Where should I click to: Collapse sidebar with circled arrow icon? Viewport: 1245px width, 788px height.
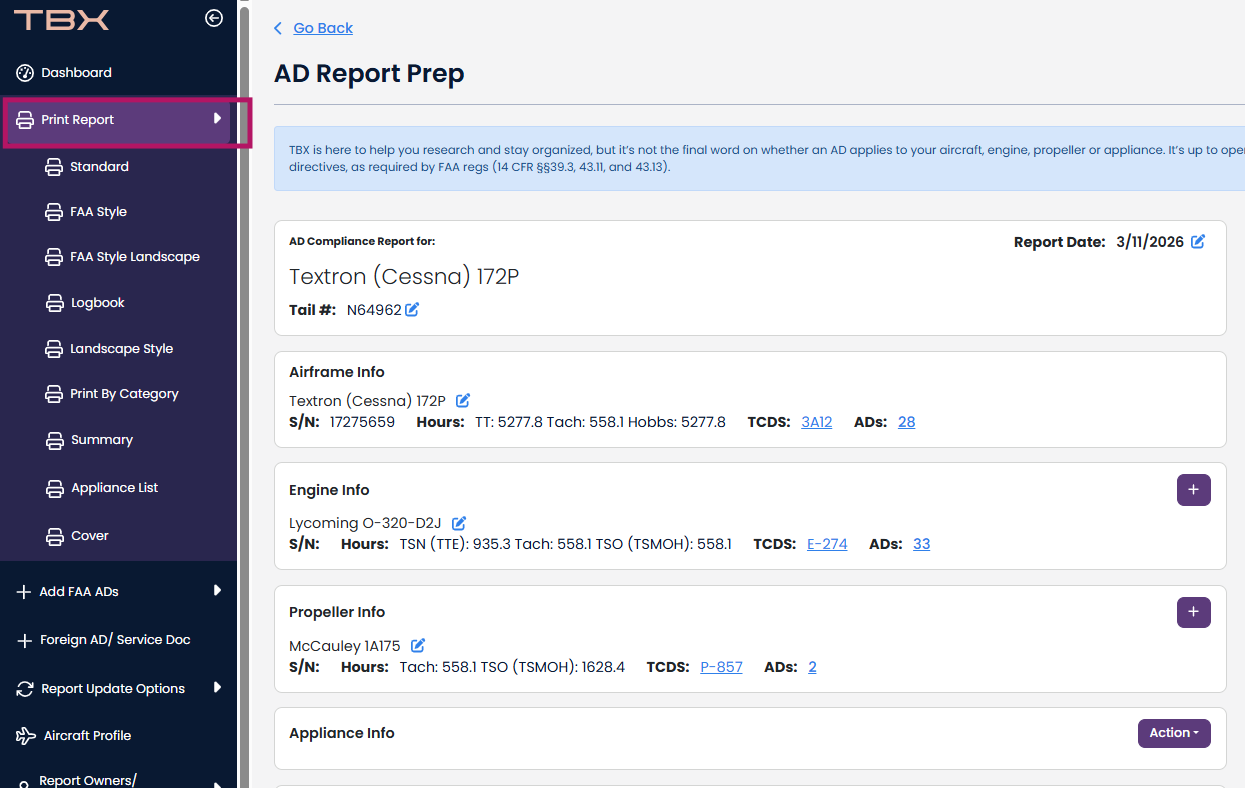click(x=214, y=18)
